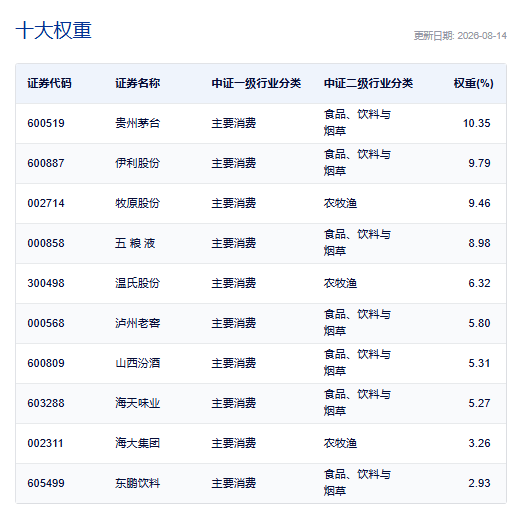Select stock code 002311
This screenshot has height=524, width=532.
point(46,444)
